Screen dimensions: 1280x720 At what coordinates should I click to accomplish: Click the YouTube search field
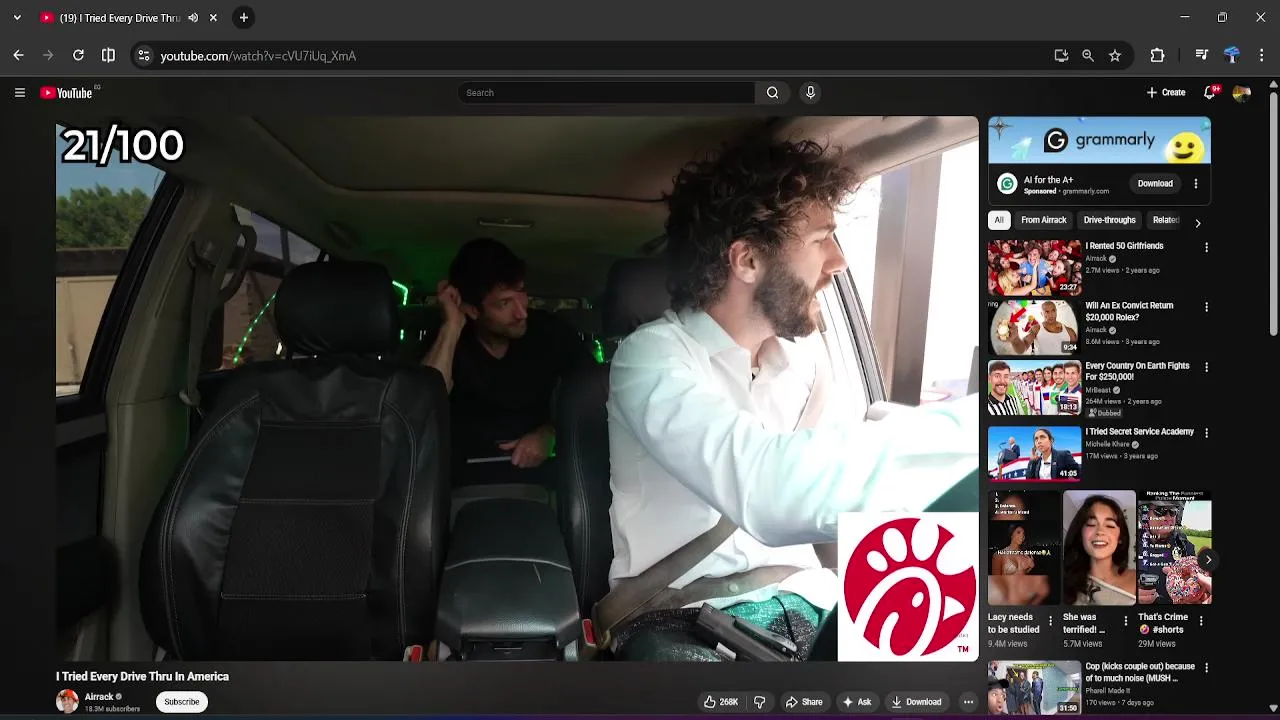pos(606,93)
